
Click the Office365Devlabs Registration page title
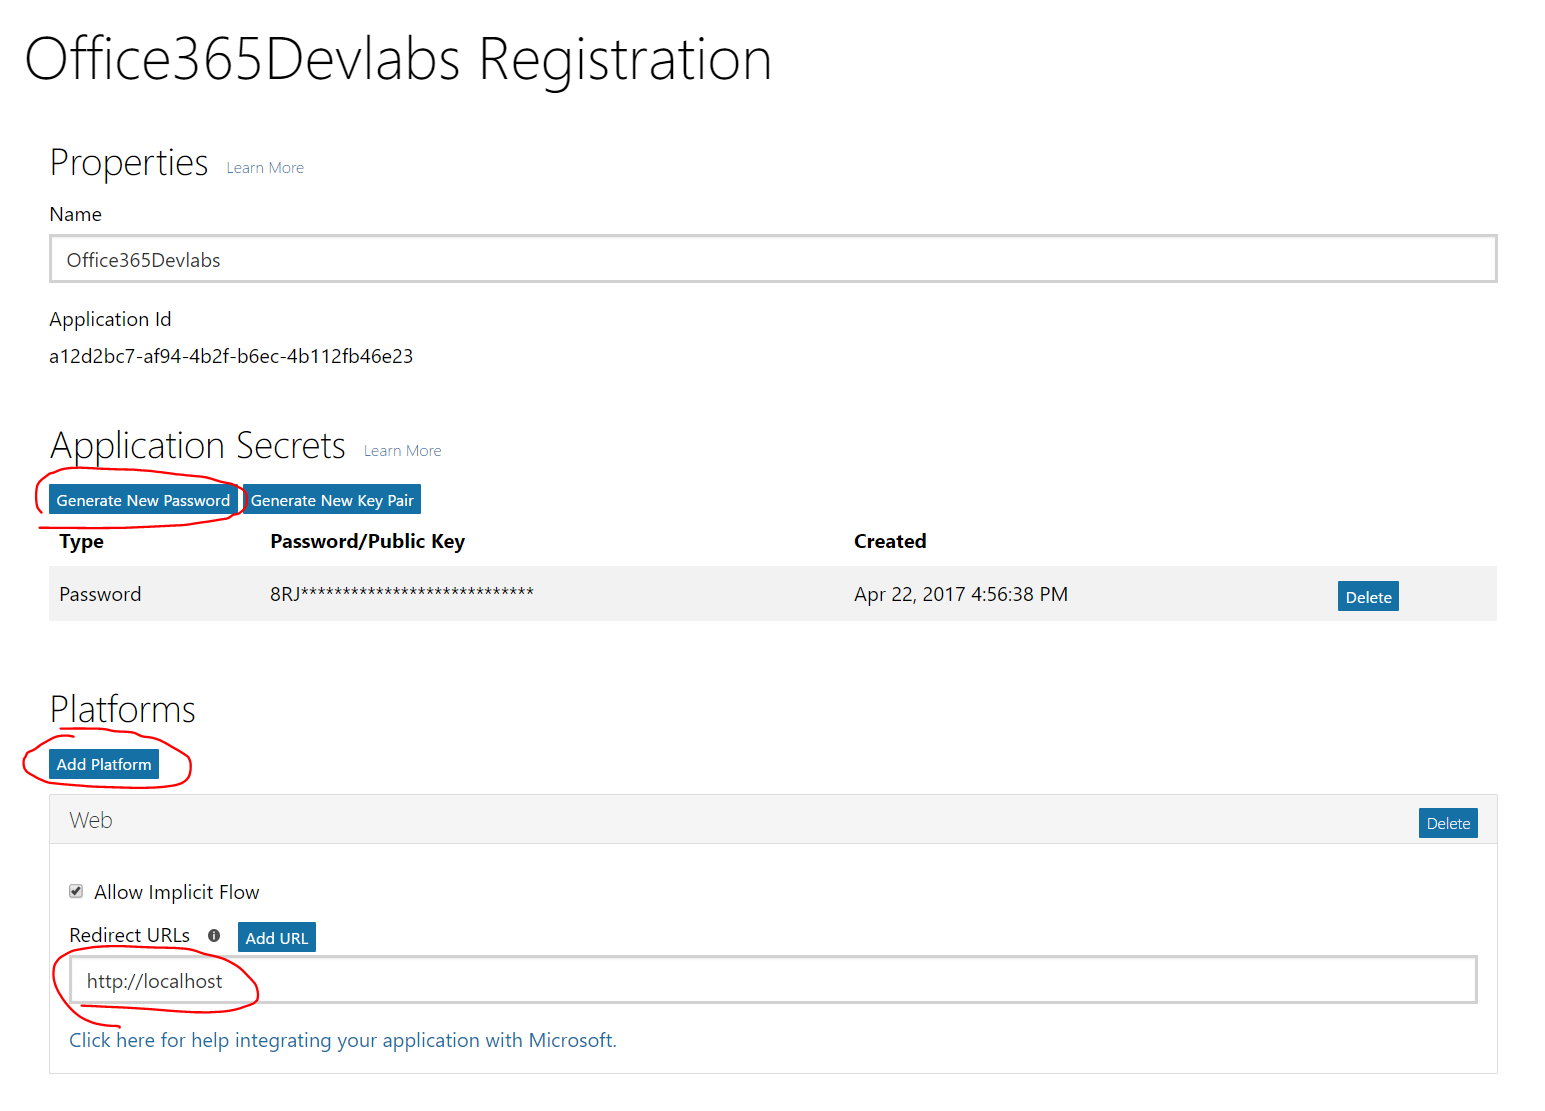pos(398,59)
